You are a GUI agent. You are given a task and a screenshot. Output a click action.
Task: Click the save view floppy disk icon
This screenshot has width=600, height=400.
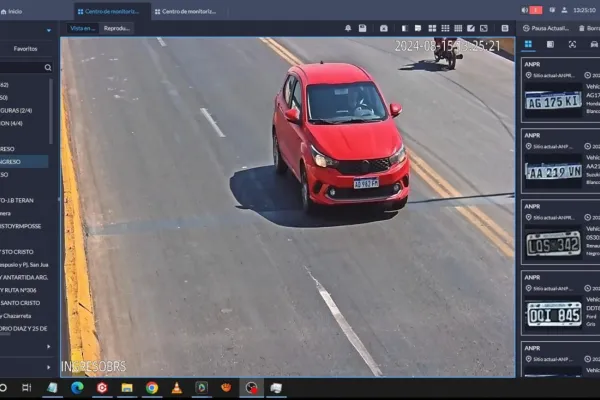(362, 28)
